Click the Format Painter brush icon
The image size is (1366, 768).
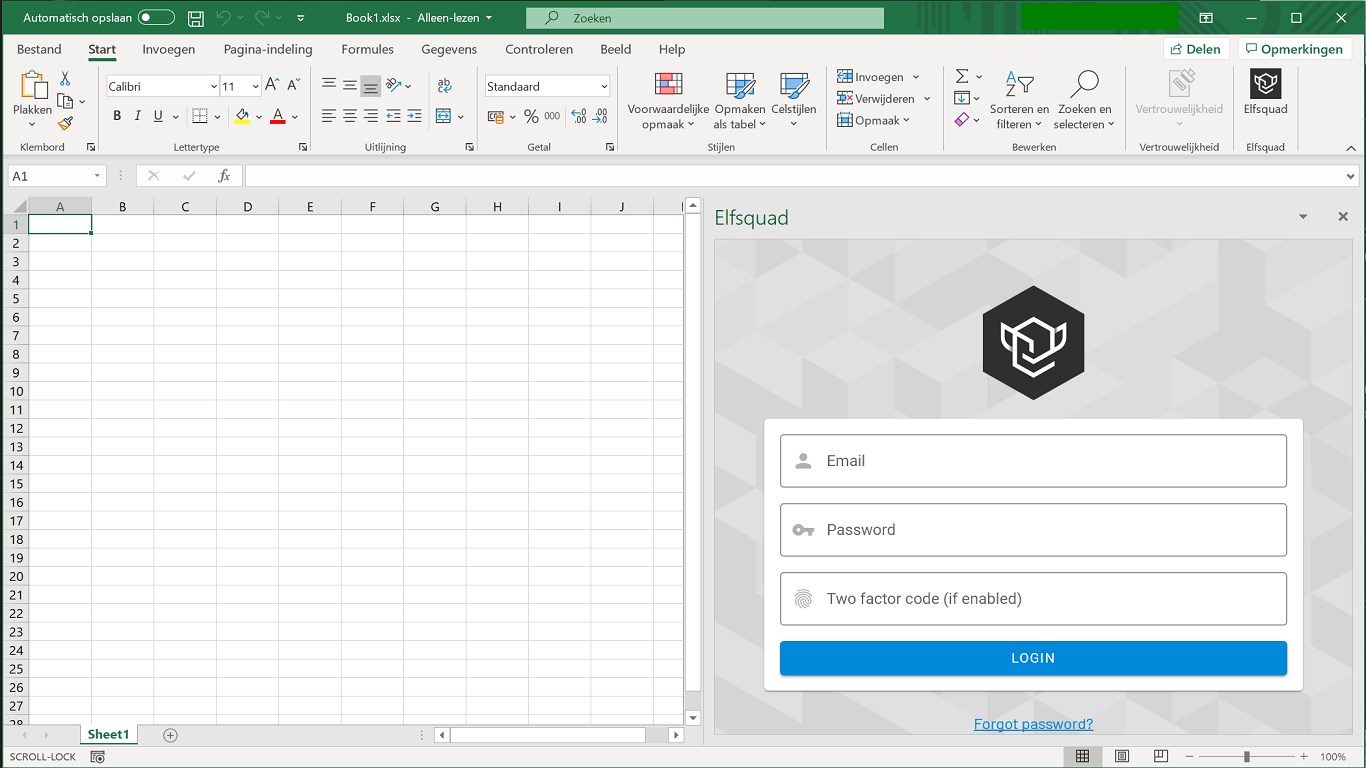point(65,124)
